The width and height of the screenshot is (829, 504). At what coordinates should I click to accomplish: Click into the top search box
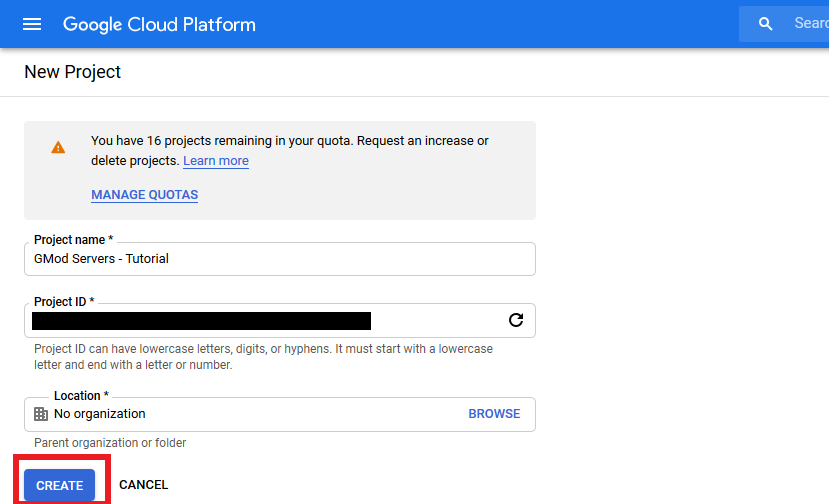point(808,24)
